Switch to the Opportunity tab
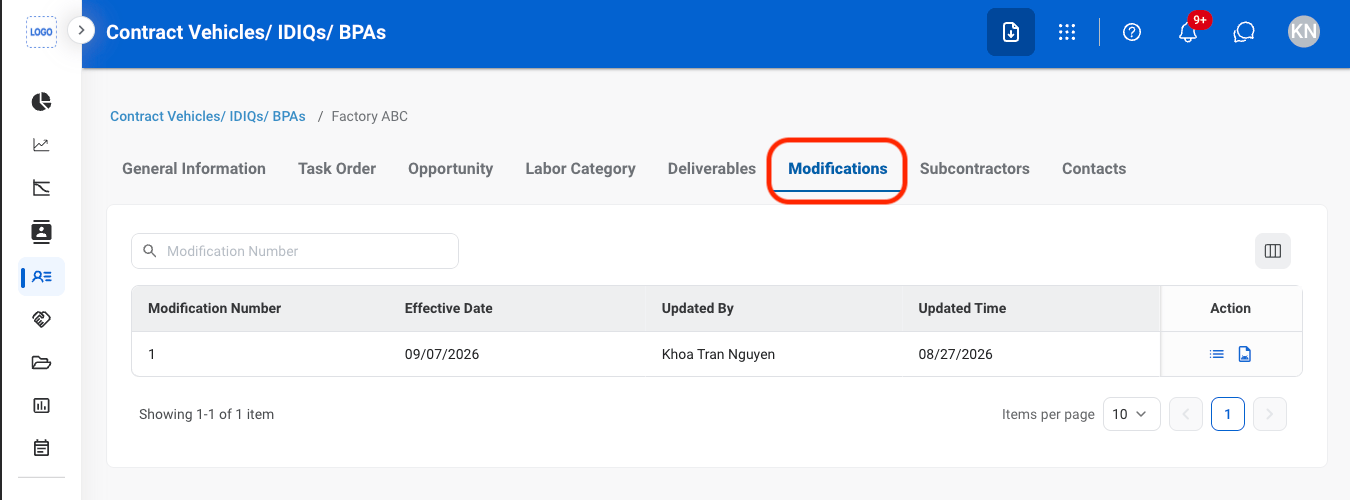Screen dimensions: 1350x500 (450, 169)
